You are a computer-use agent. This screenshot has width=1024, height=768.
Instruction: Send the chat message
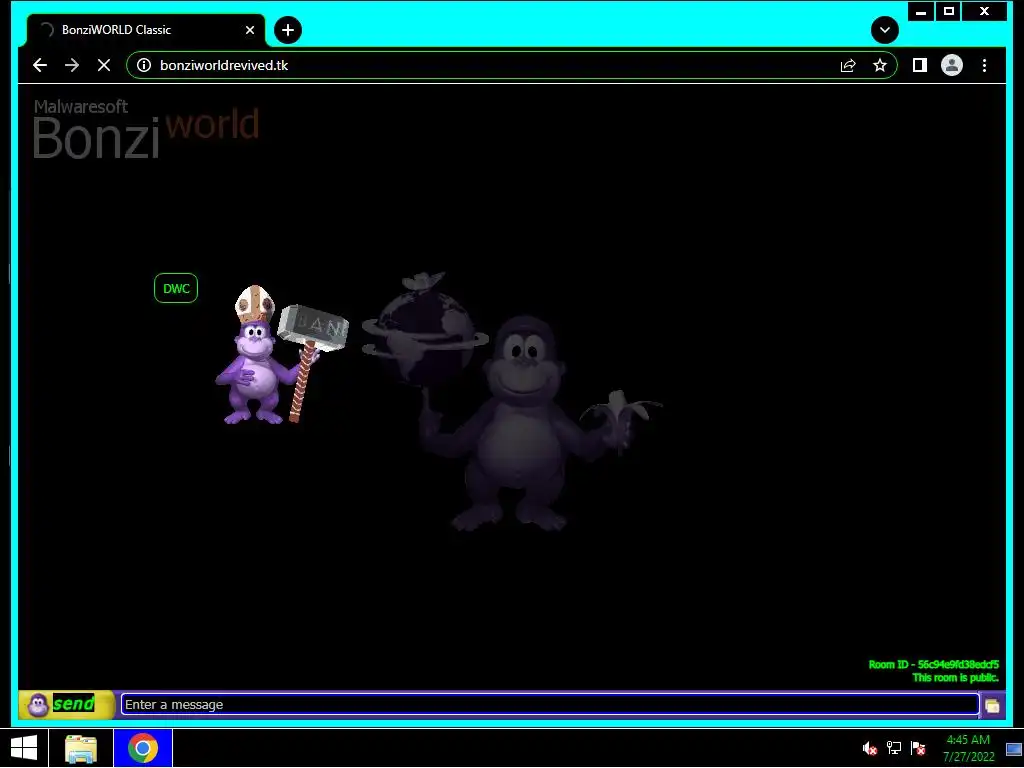pos(67,705)
